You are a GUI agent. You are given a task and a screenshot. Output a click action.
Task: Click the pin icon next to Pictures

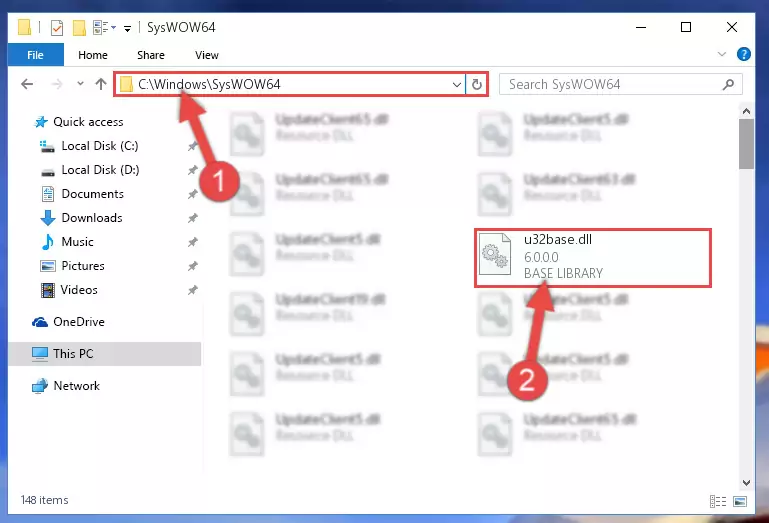coord(193,266)
